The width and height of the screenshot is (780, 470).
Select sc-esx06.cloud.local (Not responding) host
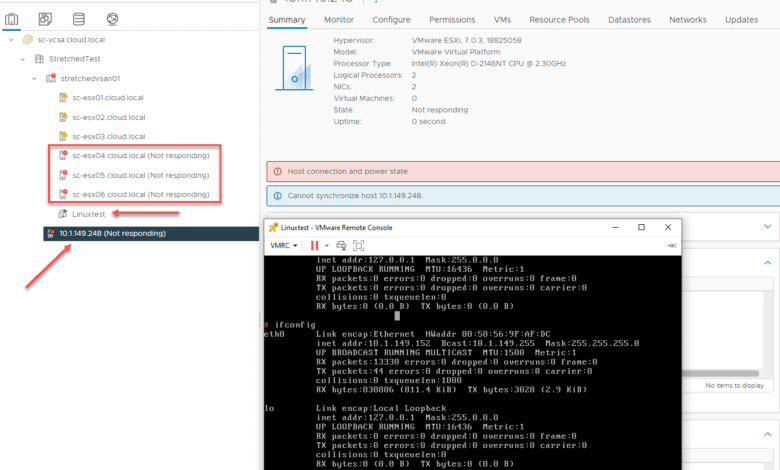tap(141, 194)
